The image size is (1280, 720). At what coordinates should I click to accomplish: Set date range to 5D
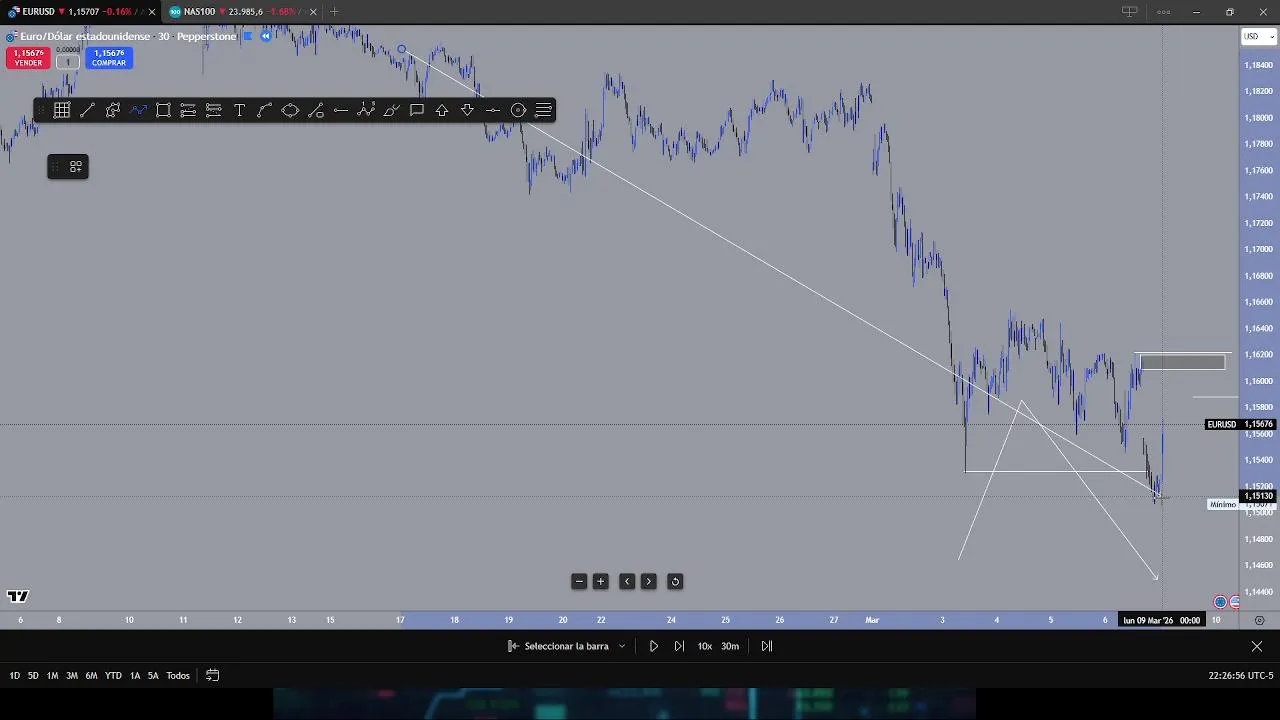[33, 676]
